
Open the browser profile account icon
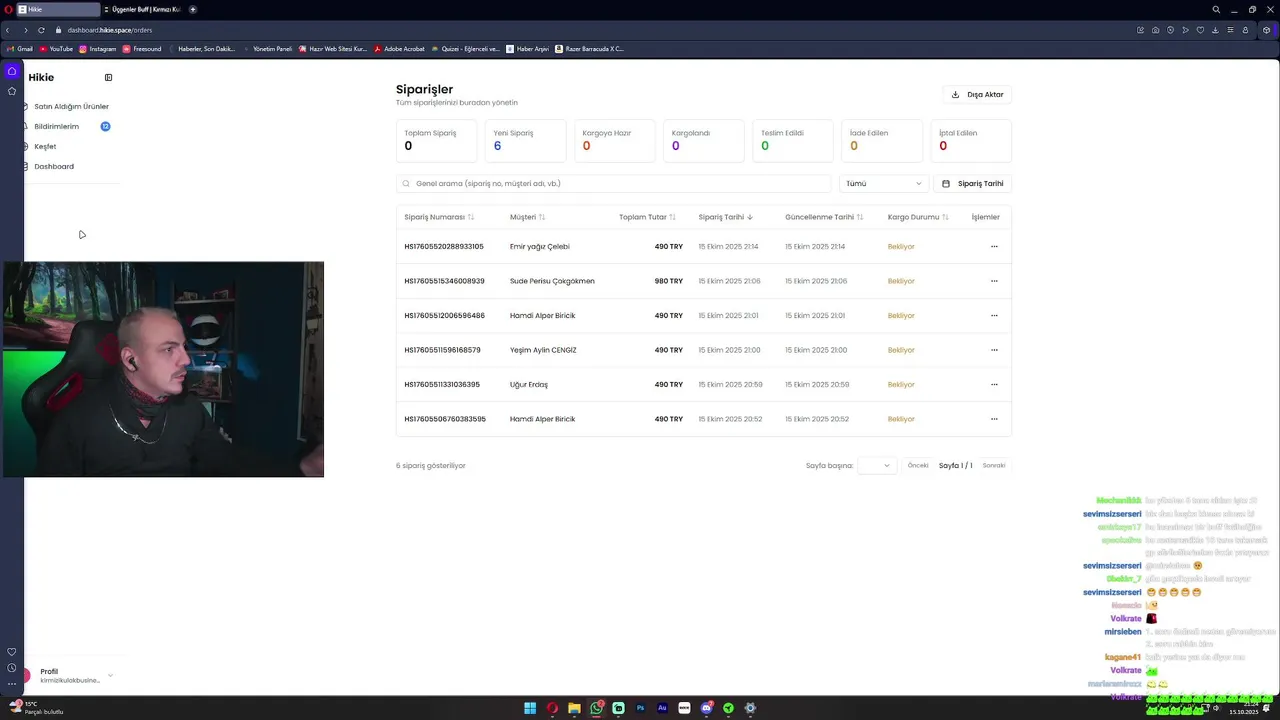[x=1245, y=30]
